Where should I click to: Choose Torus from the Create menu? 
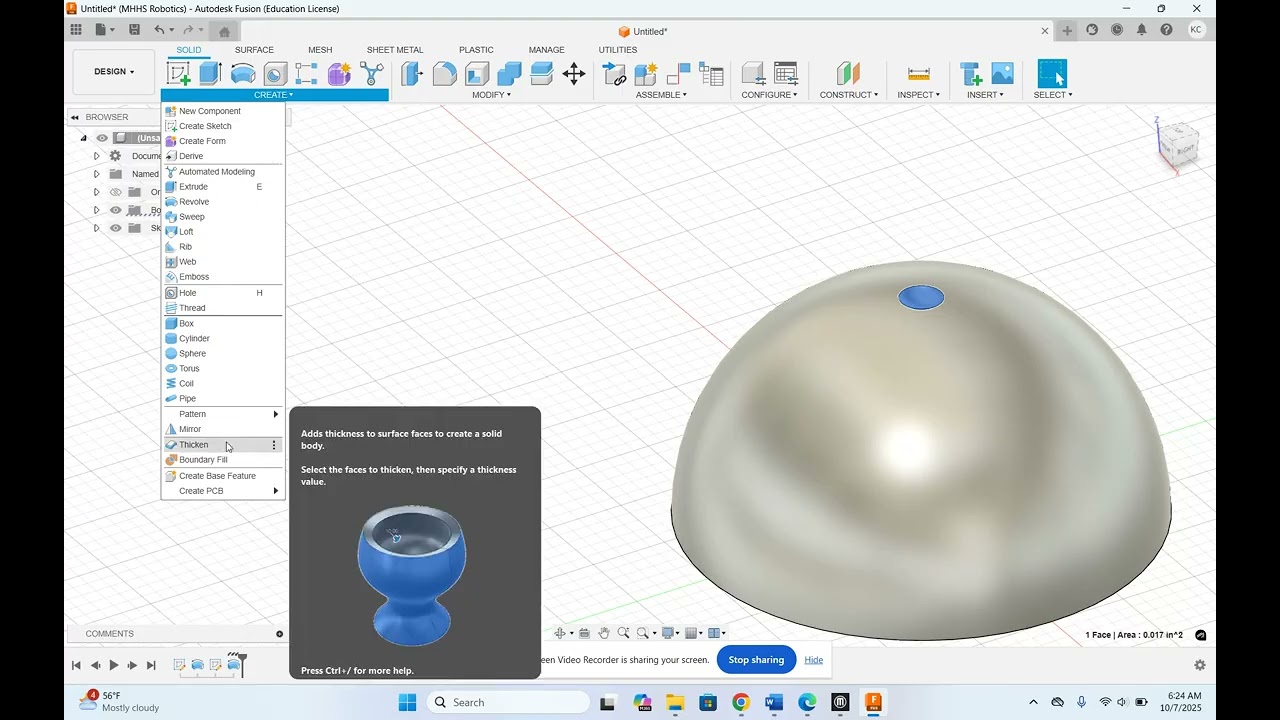[223, 368]
